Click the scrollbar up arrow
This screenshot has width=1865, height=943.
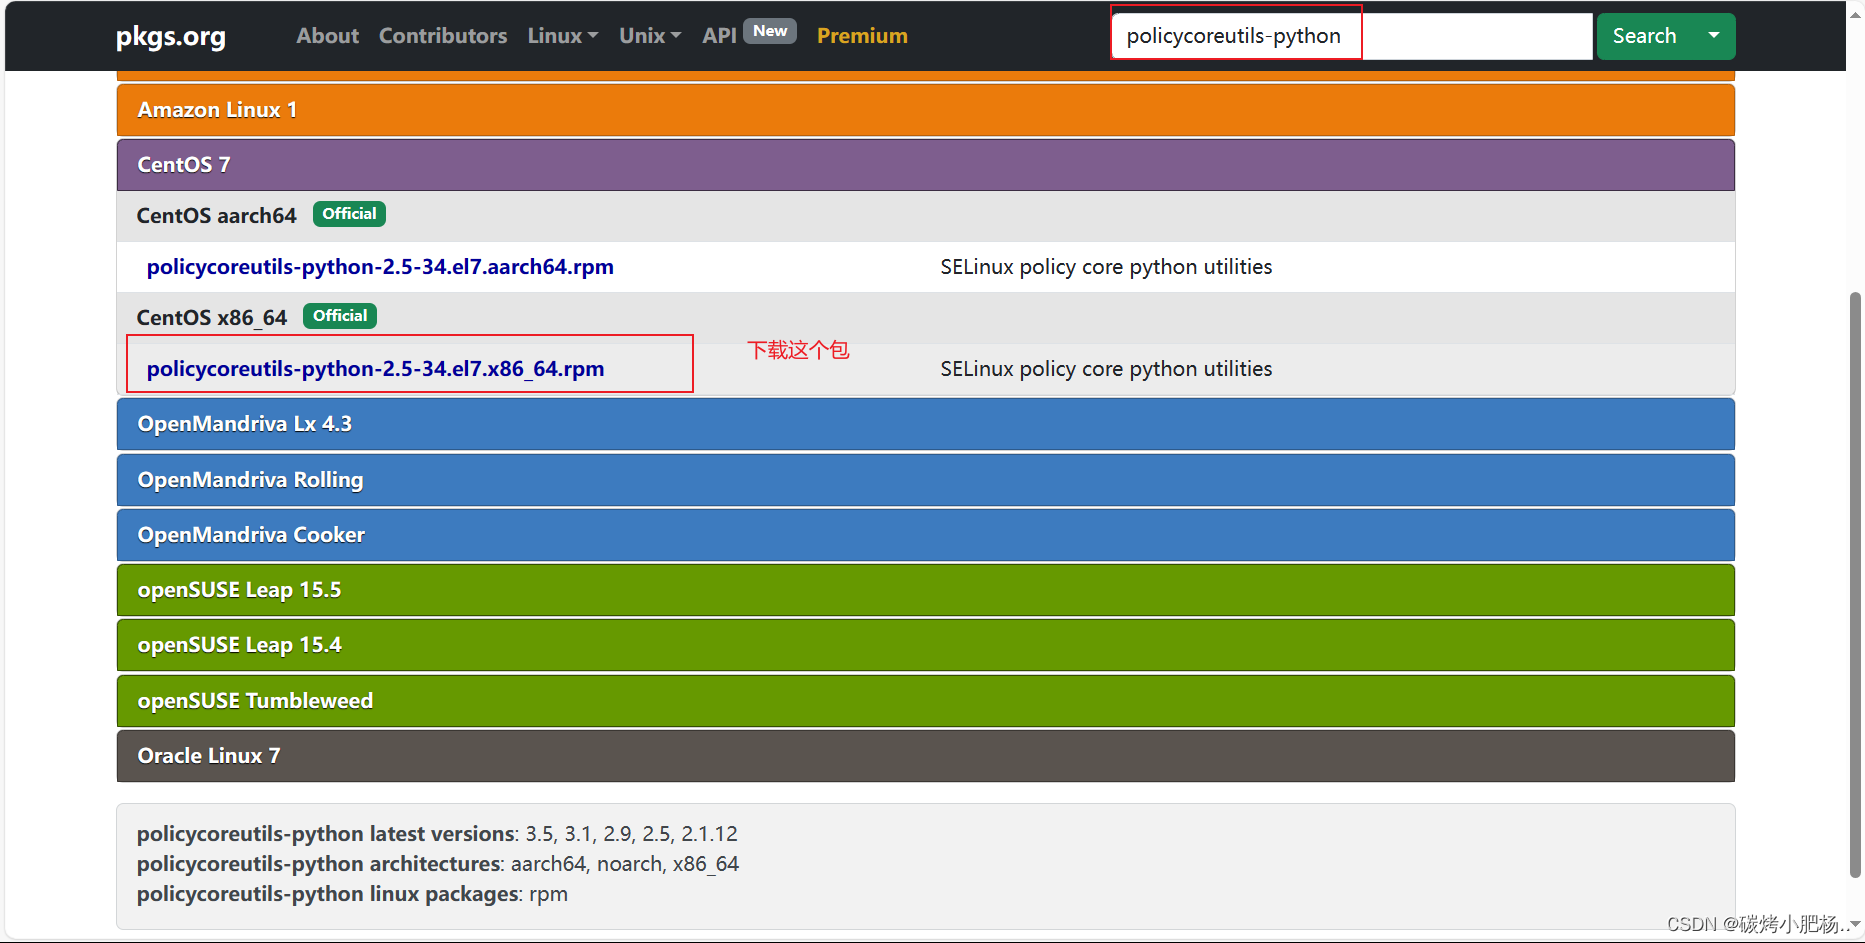click(x=1855, y=14)
